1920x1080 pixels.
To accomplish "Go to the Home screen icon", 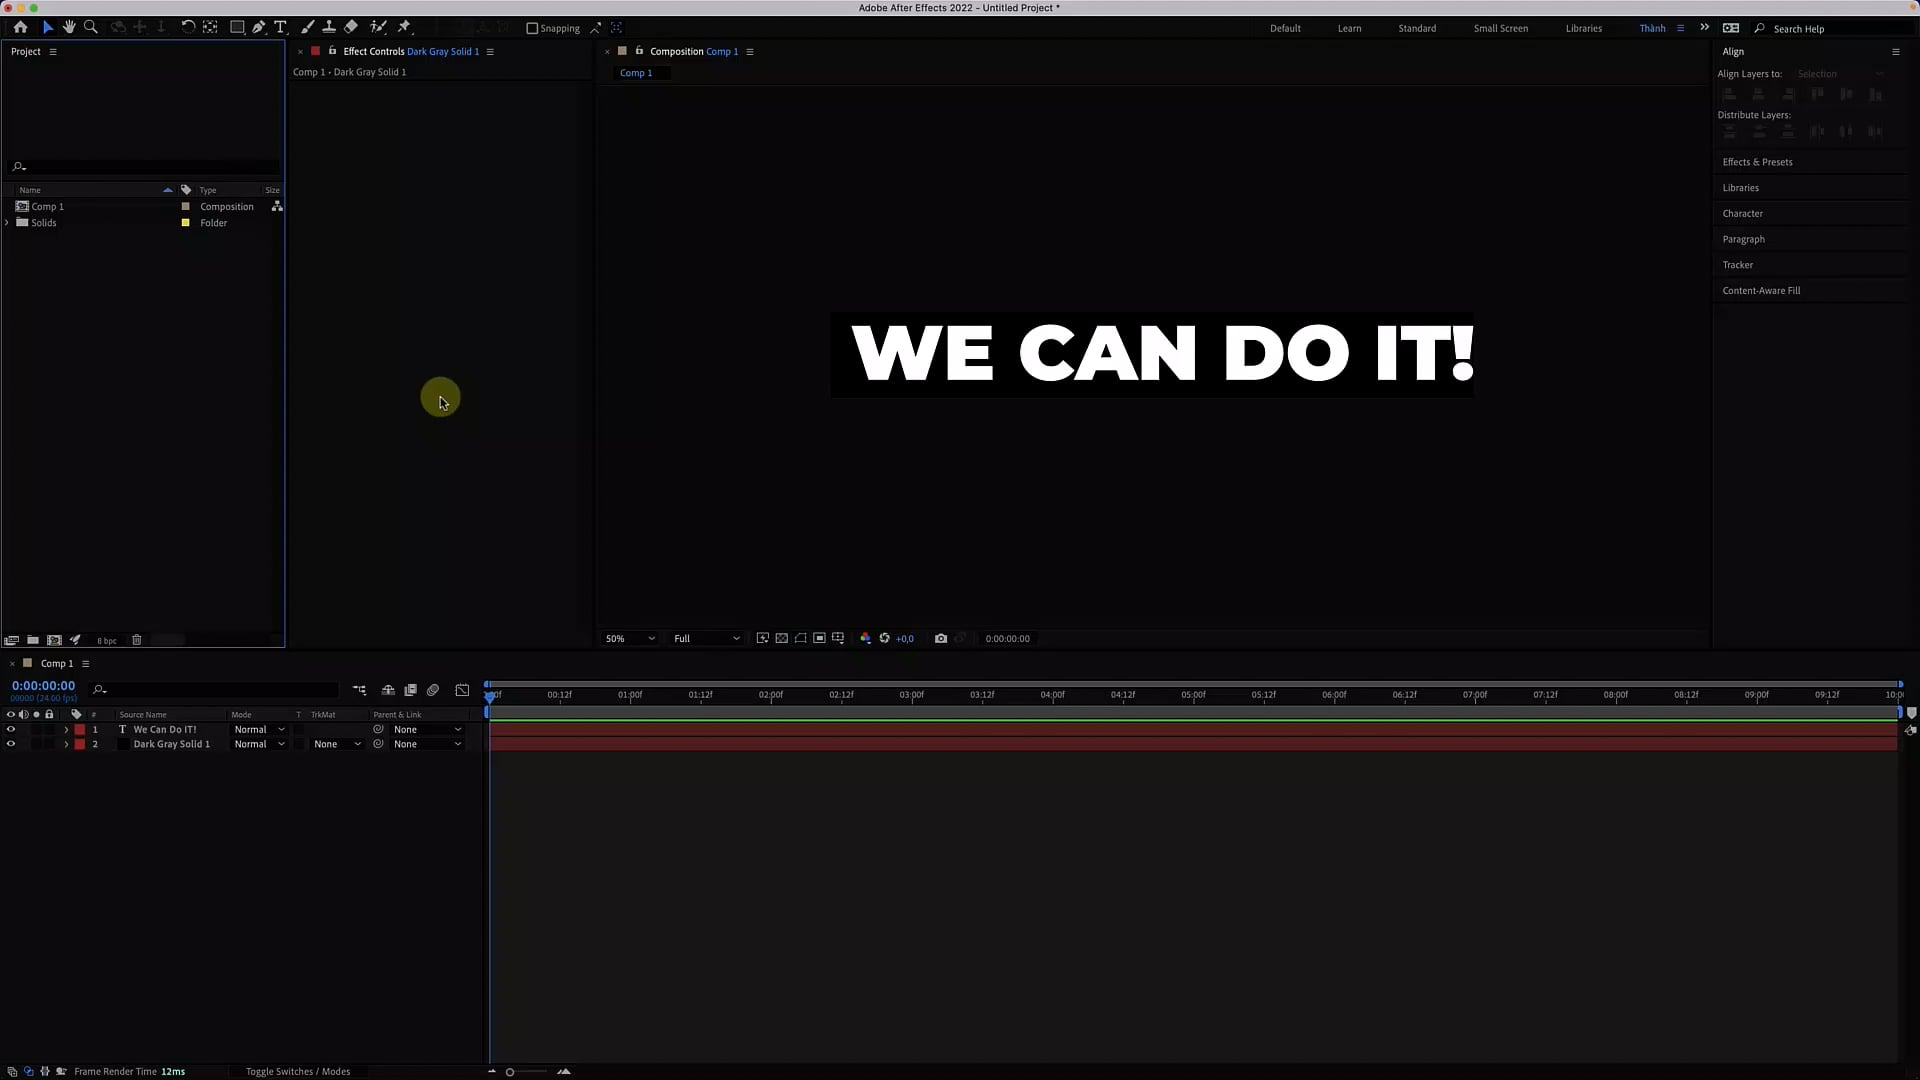I will pyautogui.click(x=20, y=27).
